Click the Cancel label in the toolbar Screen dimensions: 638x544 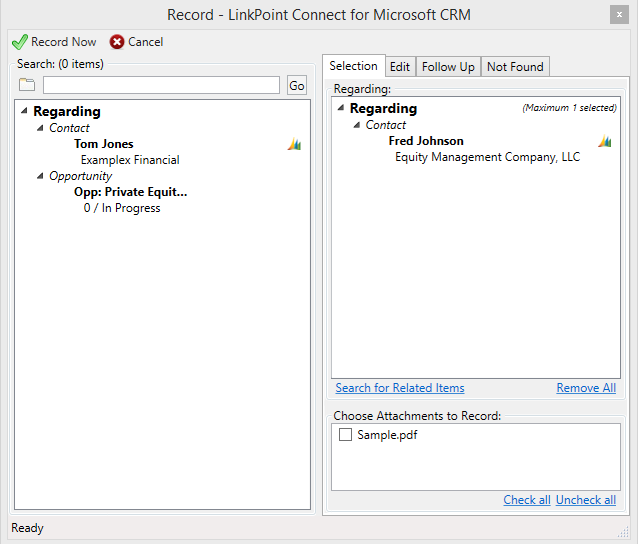pyautogui.click(x=146, y=42)
